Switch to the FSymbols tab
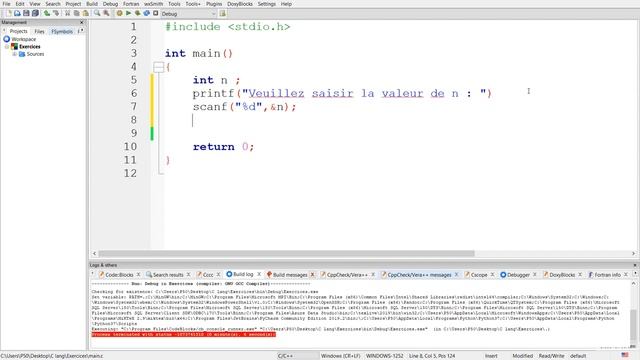640x360 pixels. (x=62, y=31)
